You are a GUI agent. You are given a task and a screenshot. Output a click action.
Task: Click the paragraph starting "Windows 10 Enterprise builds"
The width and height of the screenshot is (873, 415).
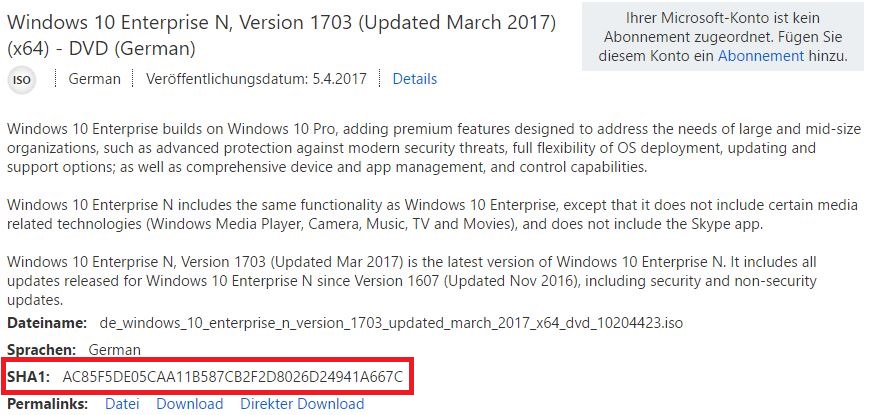coord(430,148)
